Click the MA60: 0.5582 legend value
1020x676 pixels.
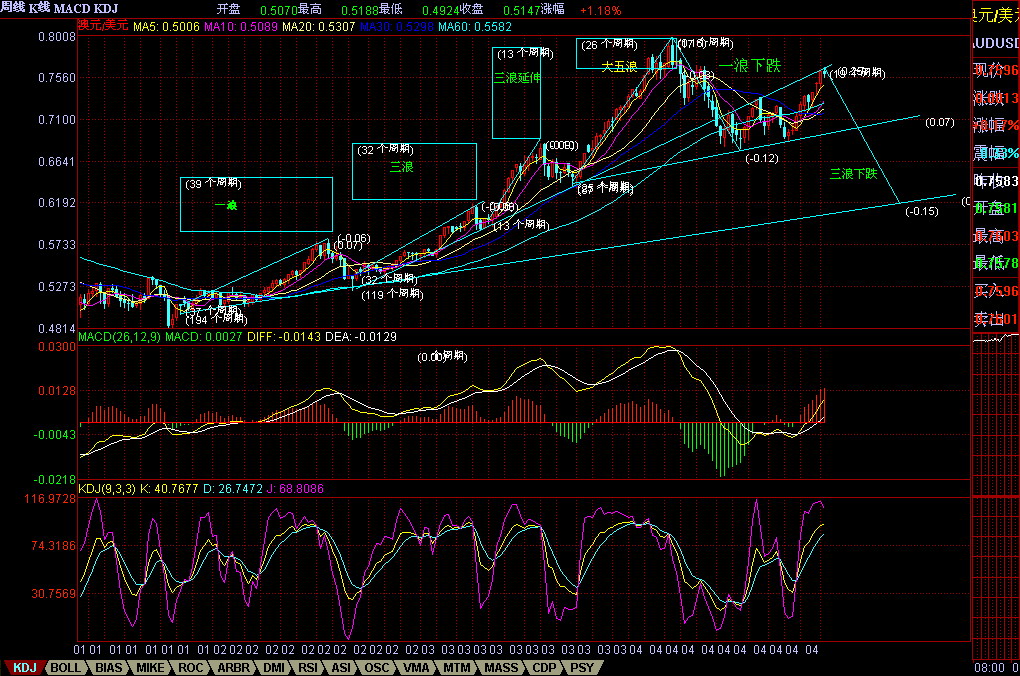(475, 27)
